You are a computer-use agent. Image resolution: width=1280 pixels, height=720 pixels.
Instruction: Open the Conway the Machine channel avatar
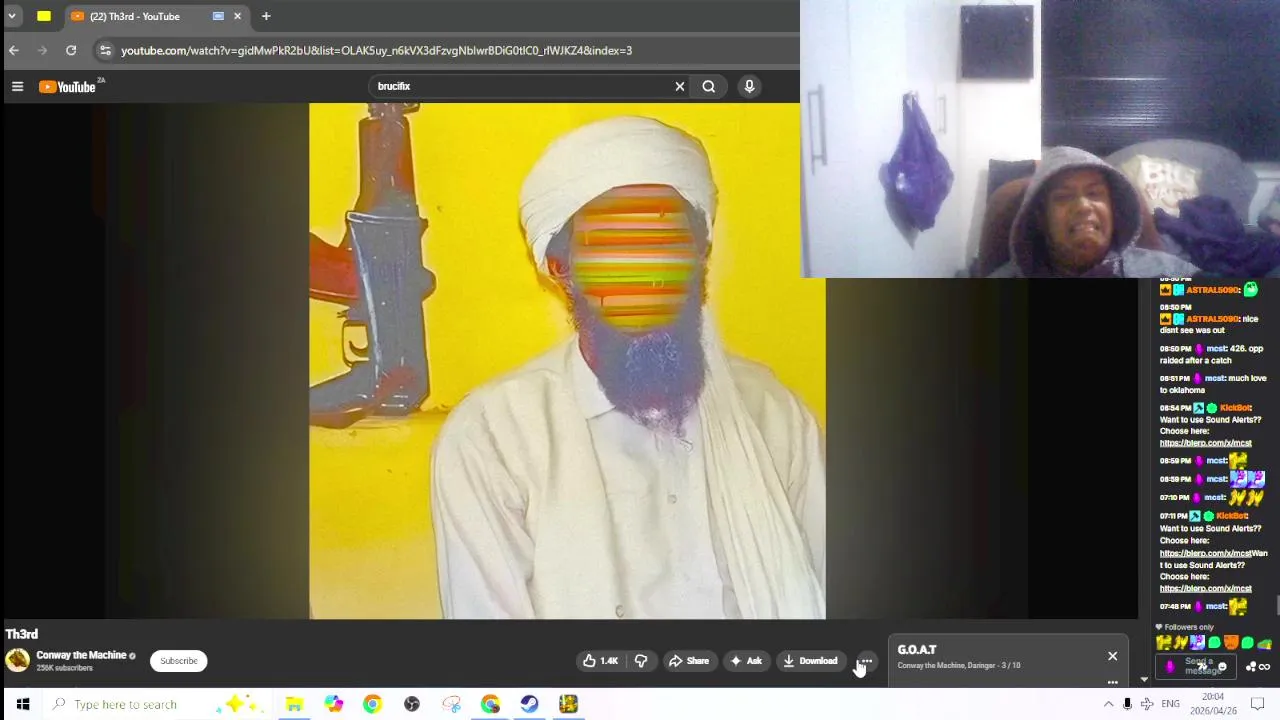17,660
